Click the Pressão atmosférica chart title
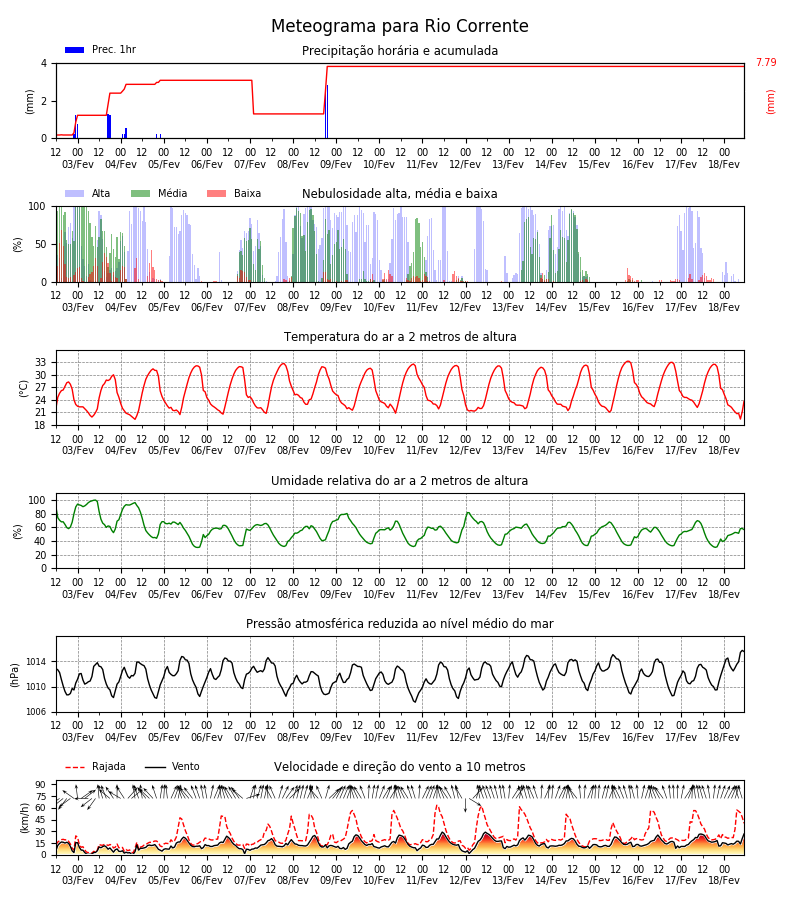 400,623
